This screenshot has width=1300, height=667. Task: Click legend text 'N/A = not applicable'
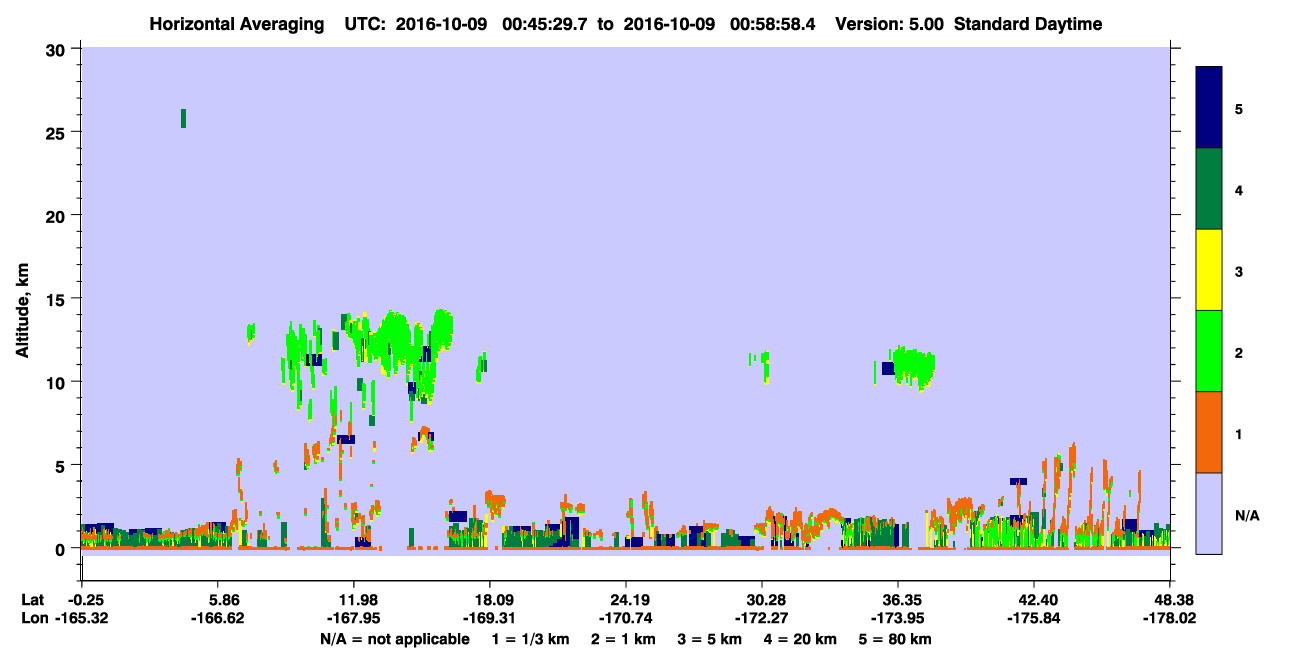pos(395,639)
